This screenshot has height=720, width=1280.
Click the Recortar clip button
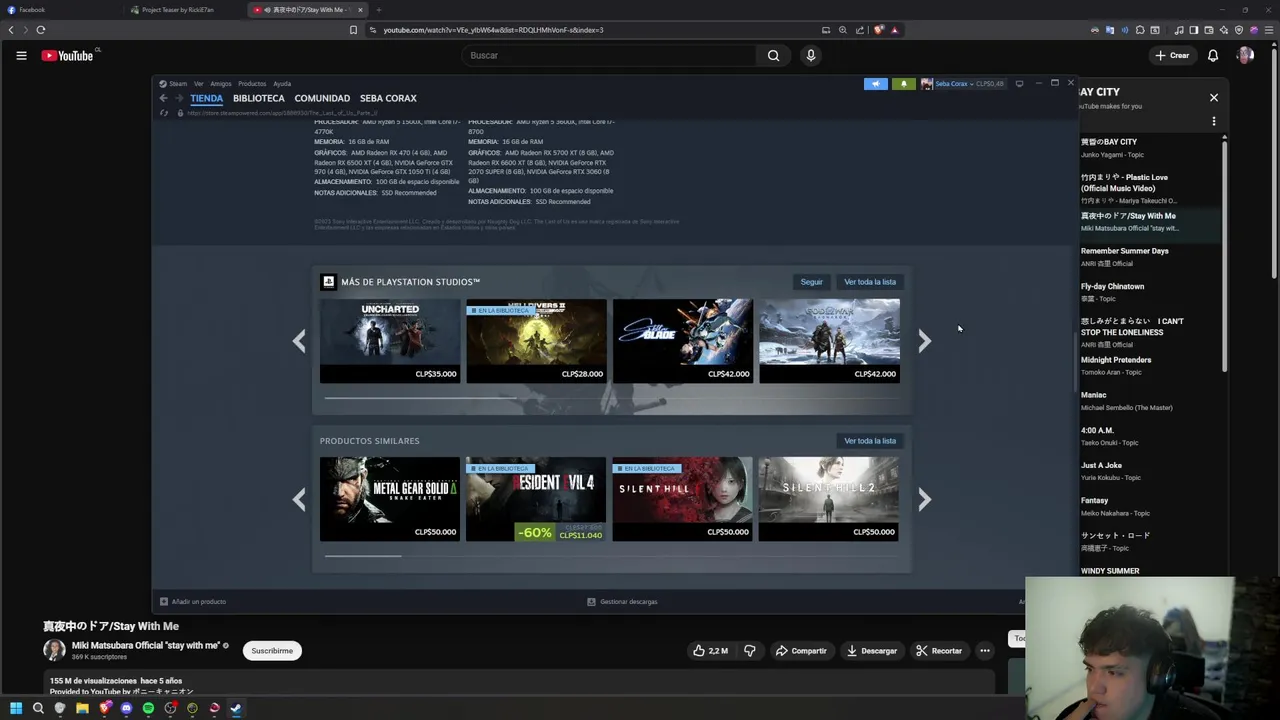[939, 651]
